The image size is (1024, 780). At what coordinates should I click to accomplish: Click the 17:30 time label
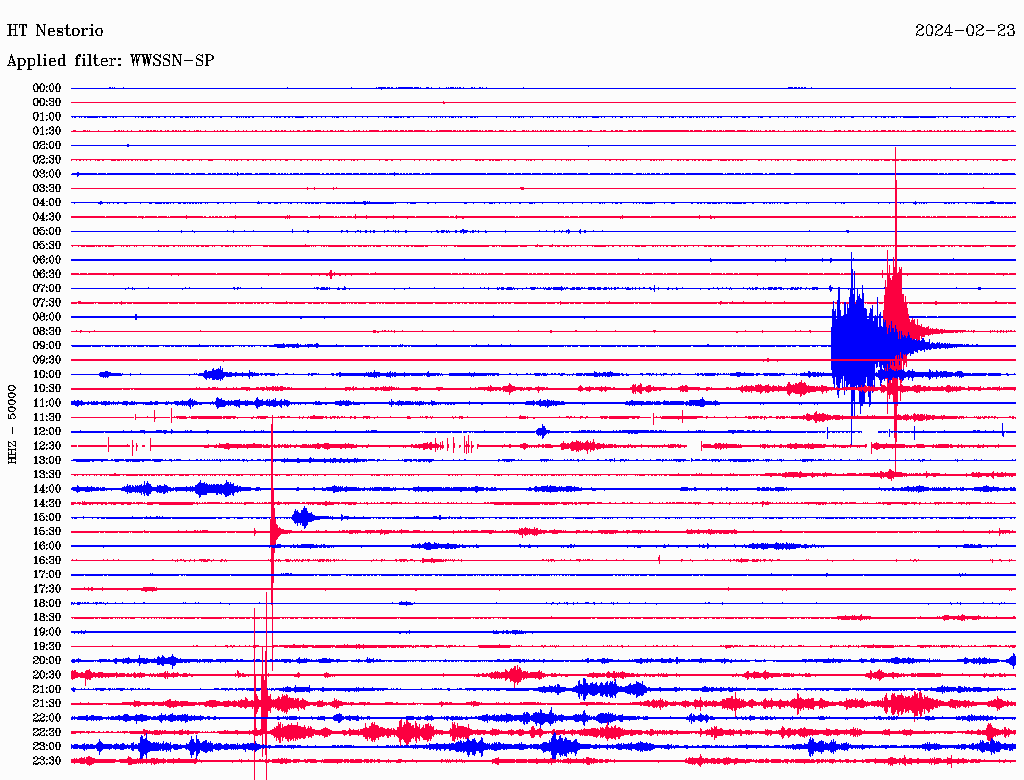click(x=47, y=589)
